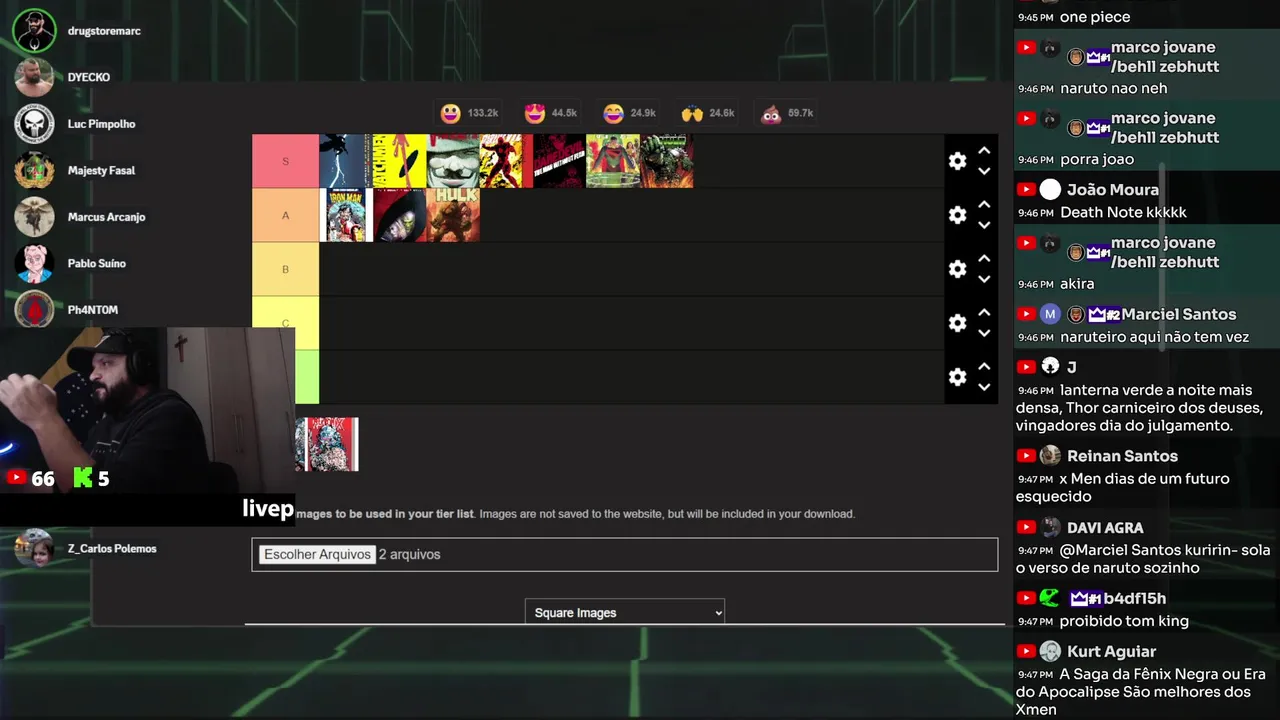Click YouTube icon beside viewer count 66

click(x=16, y=478)
